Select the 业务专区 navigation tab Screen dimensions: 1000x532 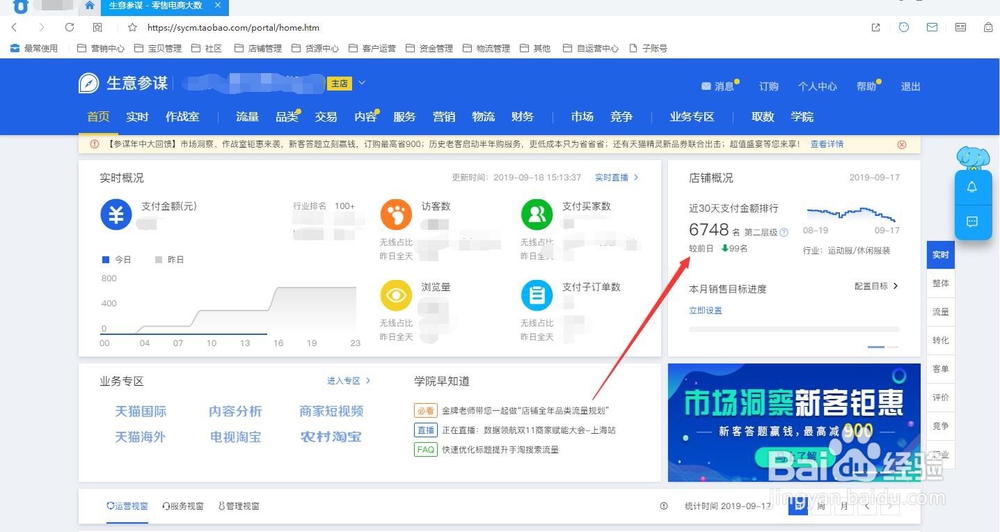coord(692,117)
